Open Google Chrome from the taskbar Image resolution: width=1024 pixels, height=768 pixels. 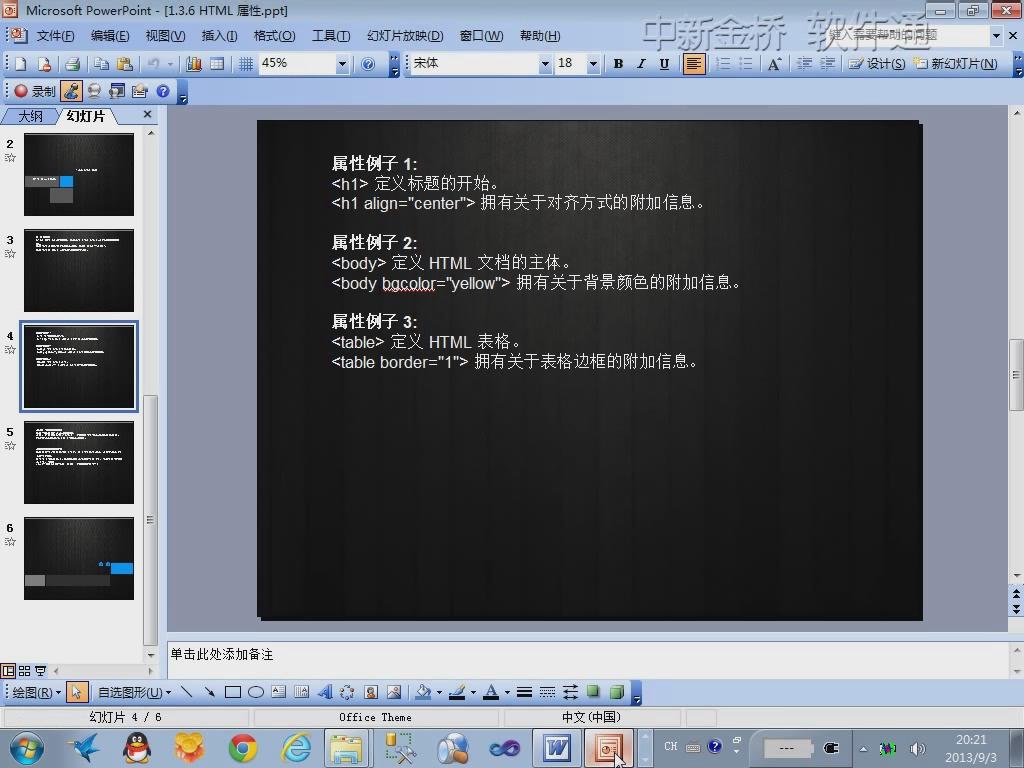tap(242, 748)
